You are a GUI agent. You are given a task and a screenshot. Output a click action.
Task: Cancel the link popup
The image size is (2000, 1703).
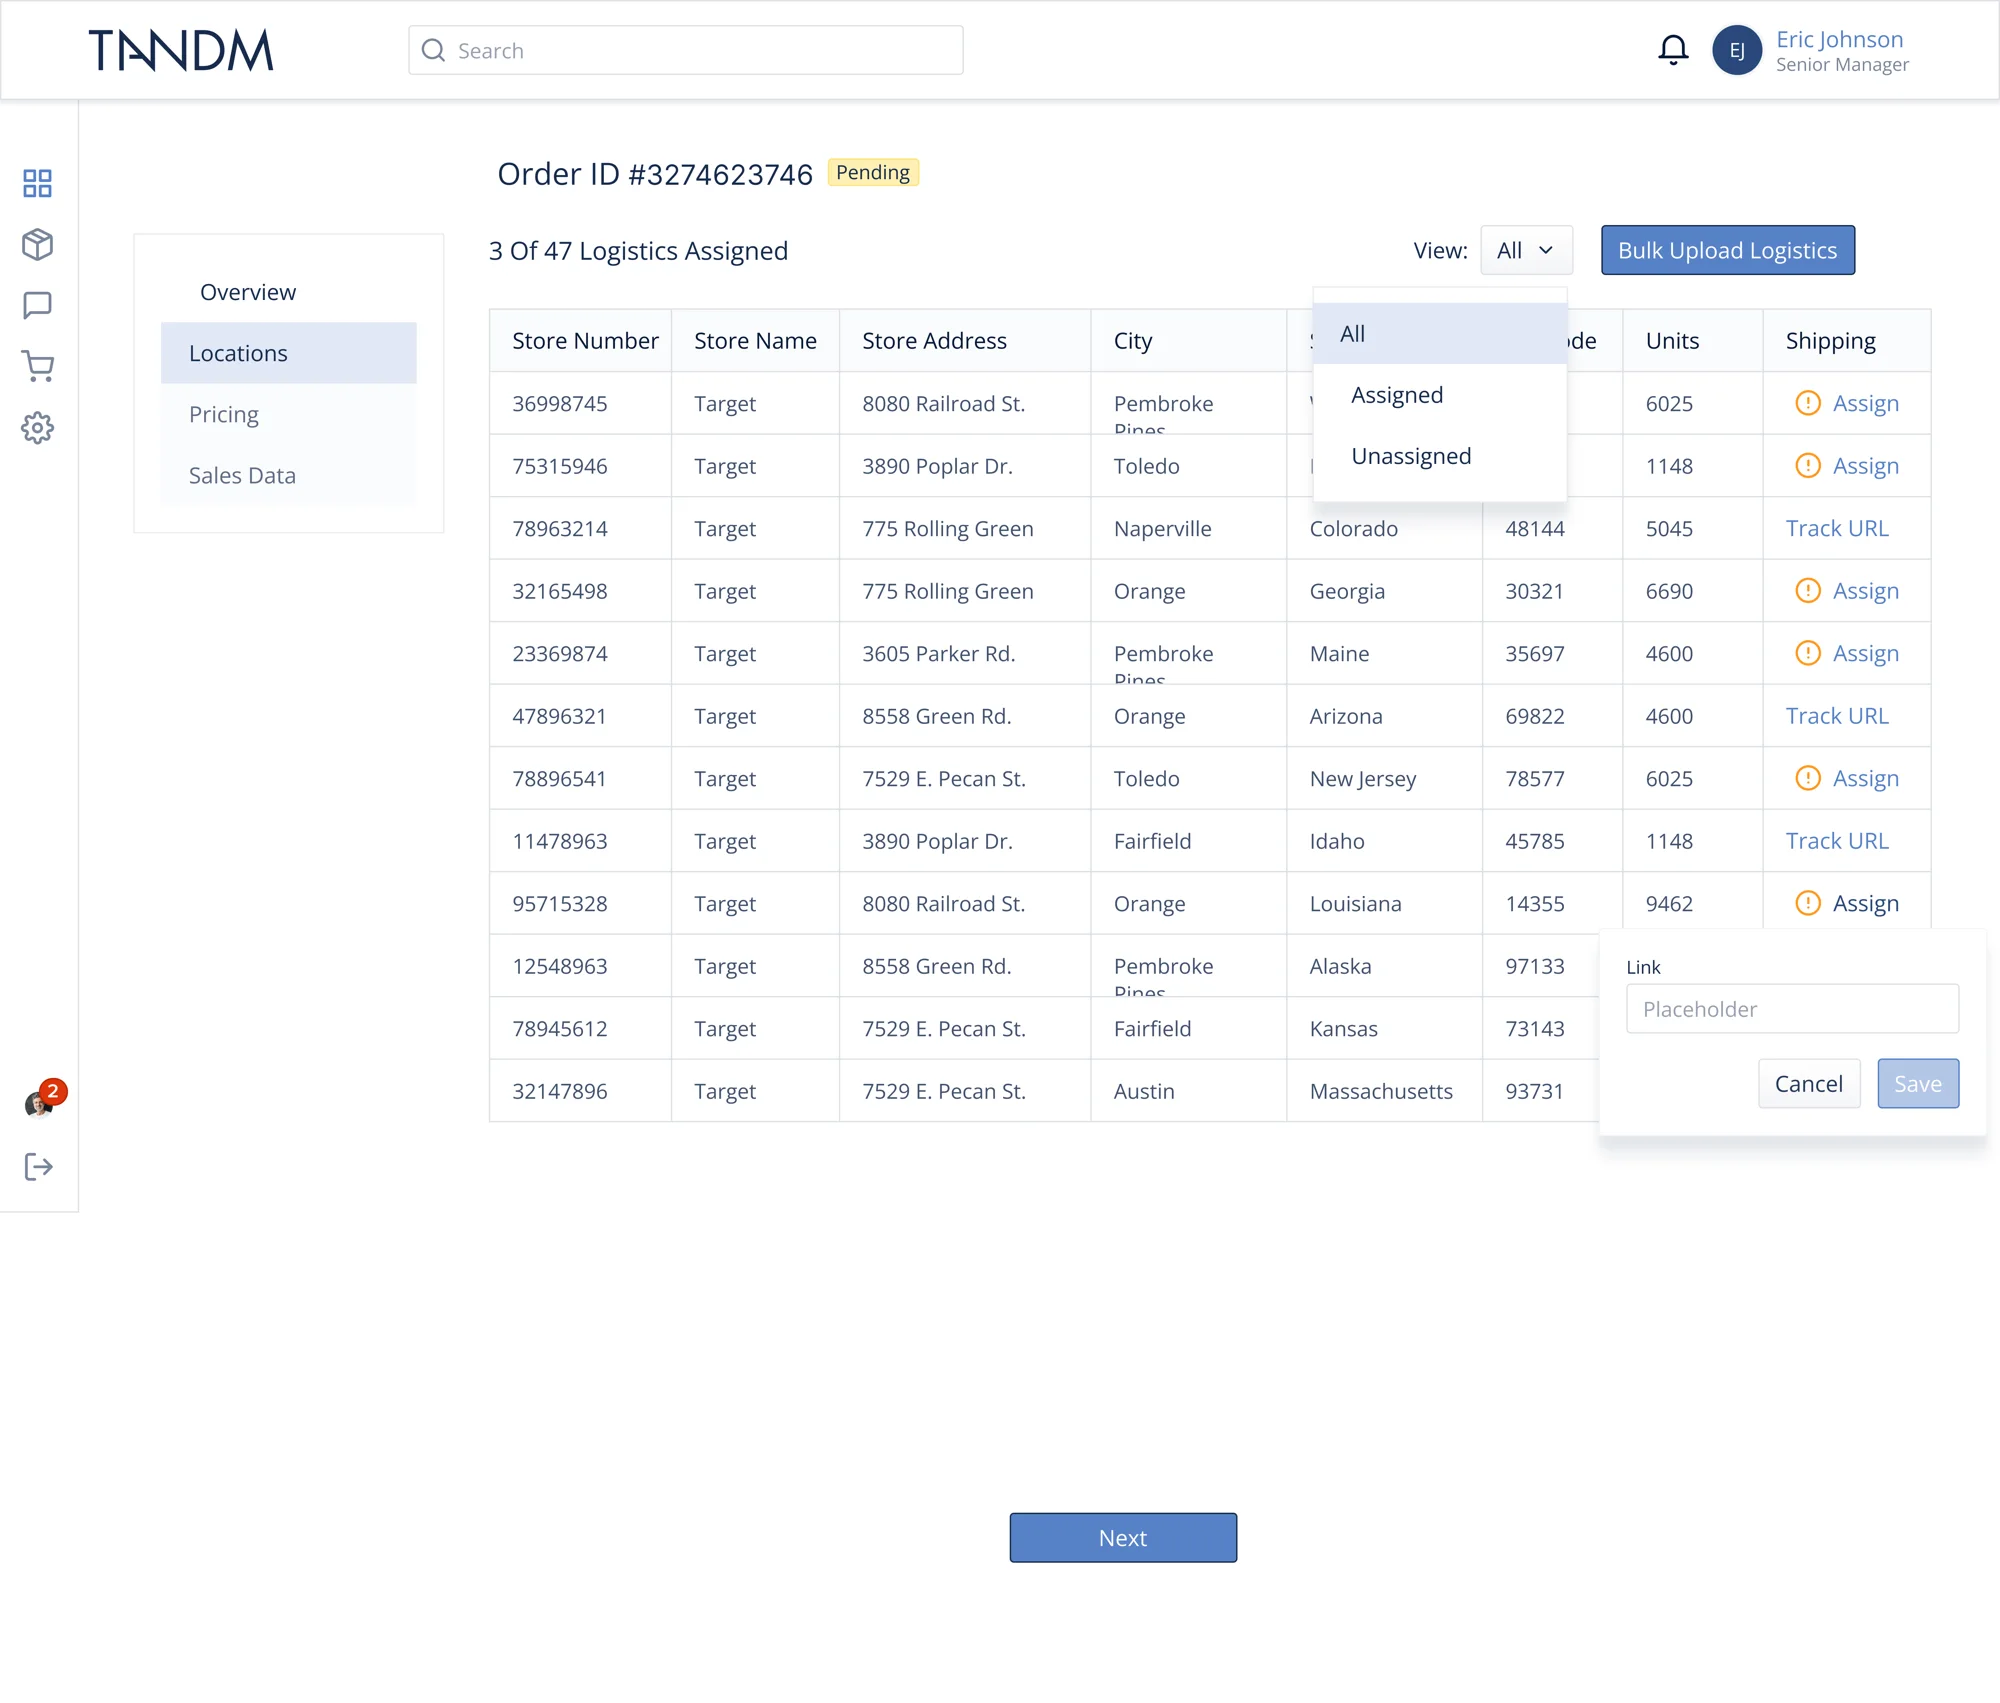coord(1808,1083)
